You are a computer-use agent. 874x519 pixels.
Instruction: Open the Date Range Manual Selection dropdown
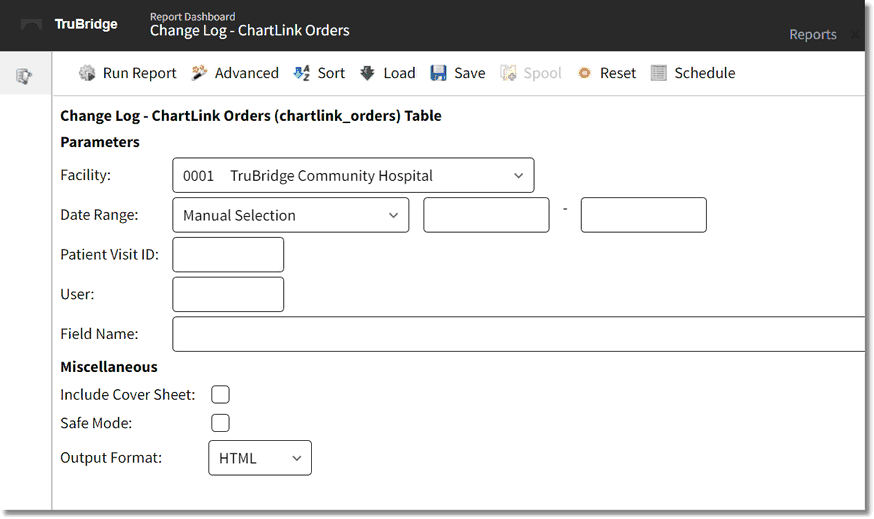290,215
